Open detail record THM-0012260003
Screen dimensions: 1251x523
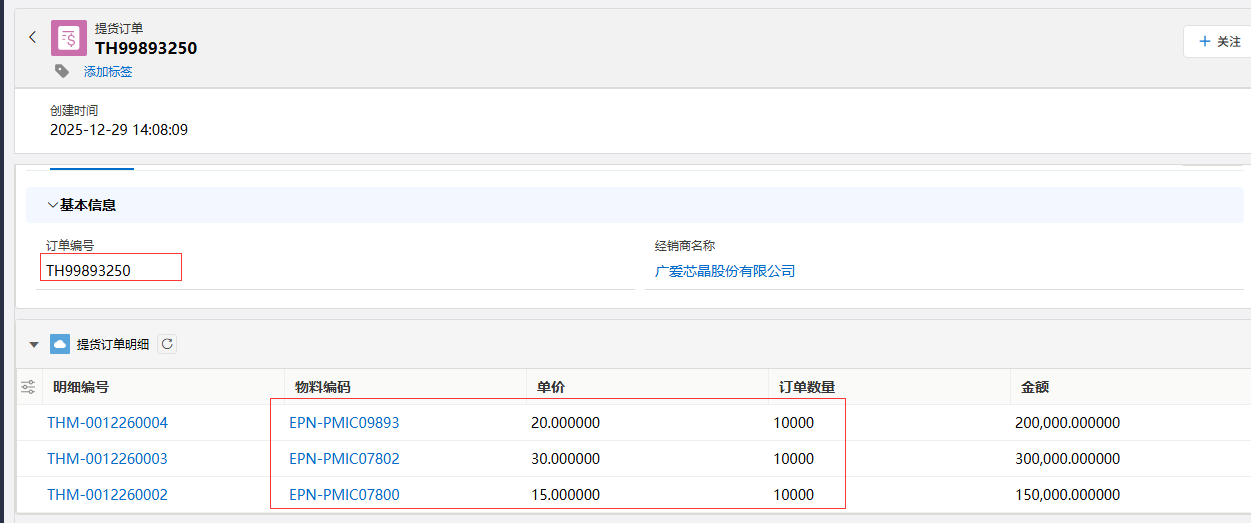point(107,459)
